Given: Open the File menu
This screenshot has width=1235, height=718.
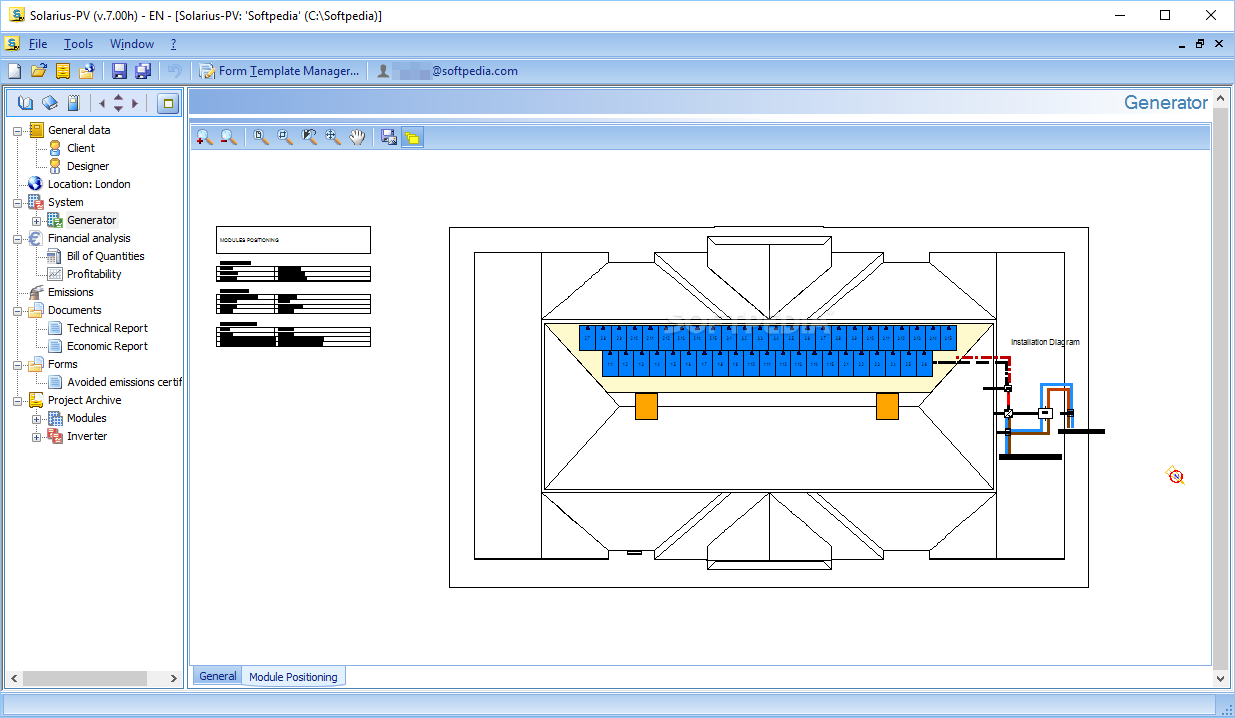Looking at the screenshot, I should (38, 44).
